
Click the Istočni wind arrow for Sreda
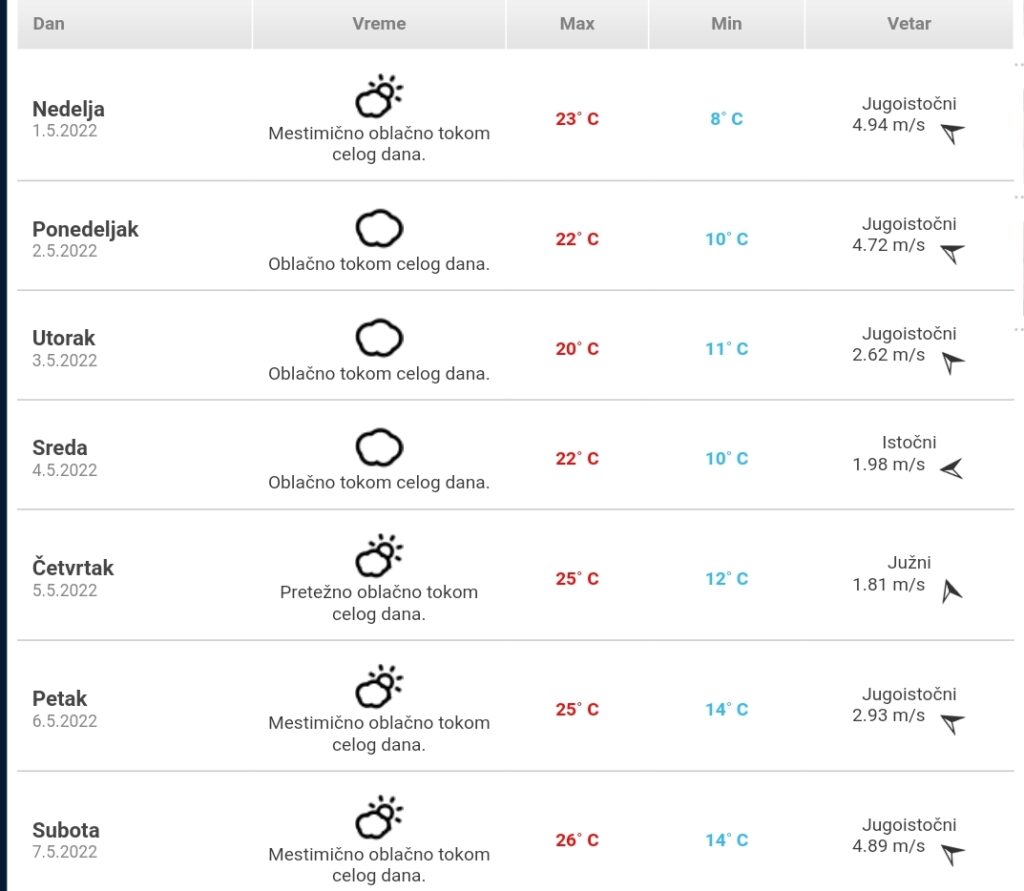[x=952, y=468]
